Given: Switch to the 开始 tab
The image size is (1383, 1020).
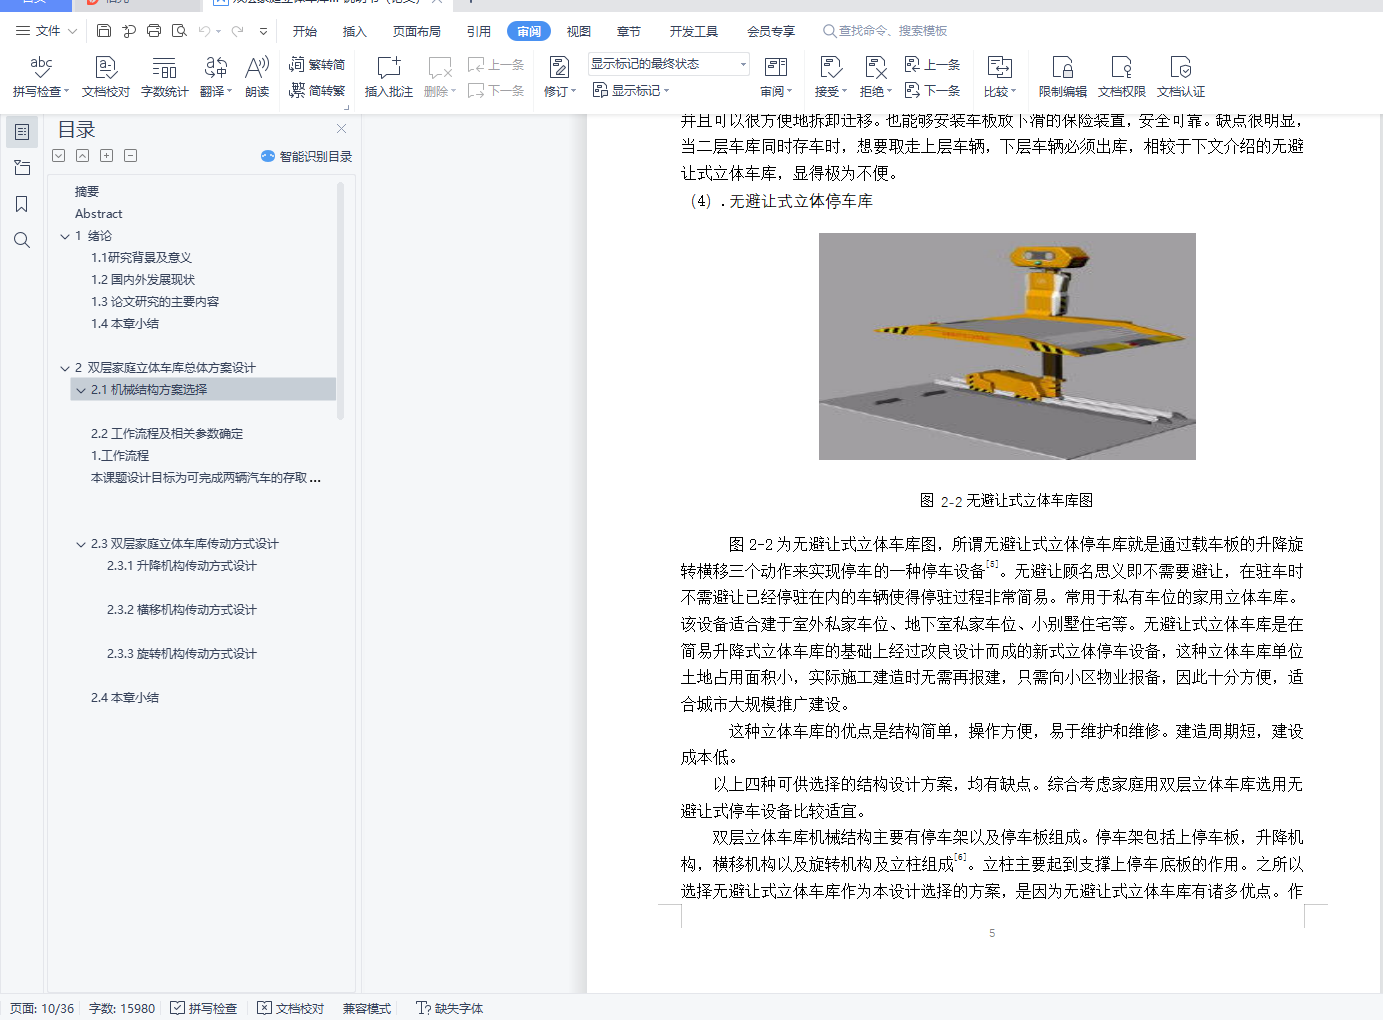Looking at the screenshot, I should tap(305, 31).
